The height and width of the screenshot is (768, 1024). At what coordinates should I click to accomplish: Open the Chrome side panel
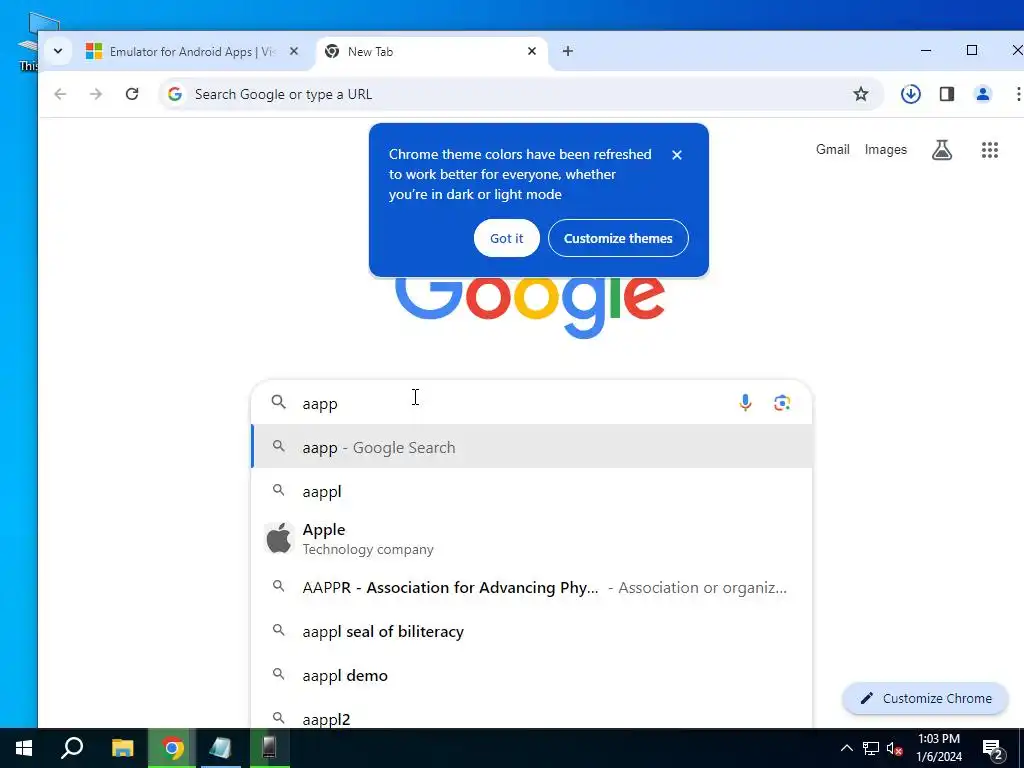tap(947, 94)
